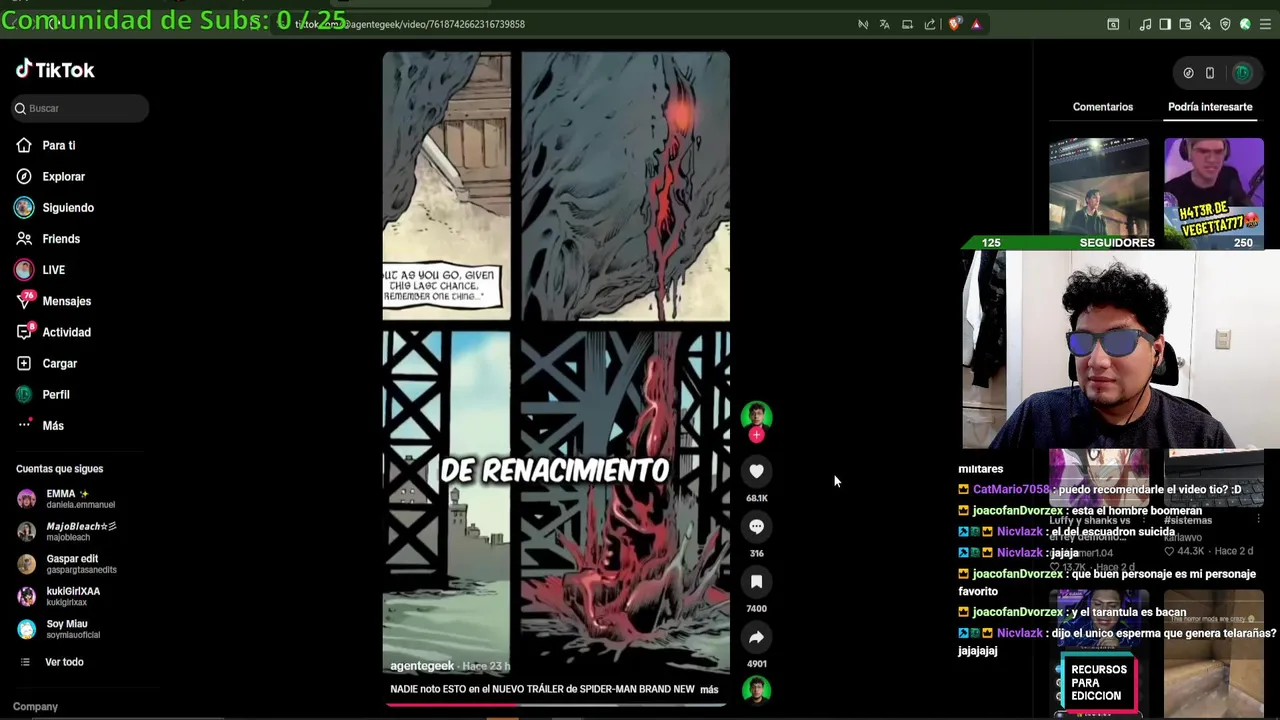1280x720 pixels.
Task: Open video comments bubble icon
Action: pos(756,526)
